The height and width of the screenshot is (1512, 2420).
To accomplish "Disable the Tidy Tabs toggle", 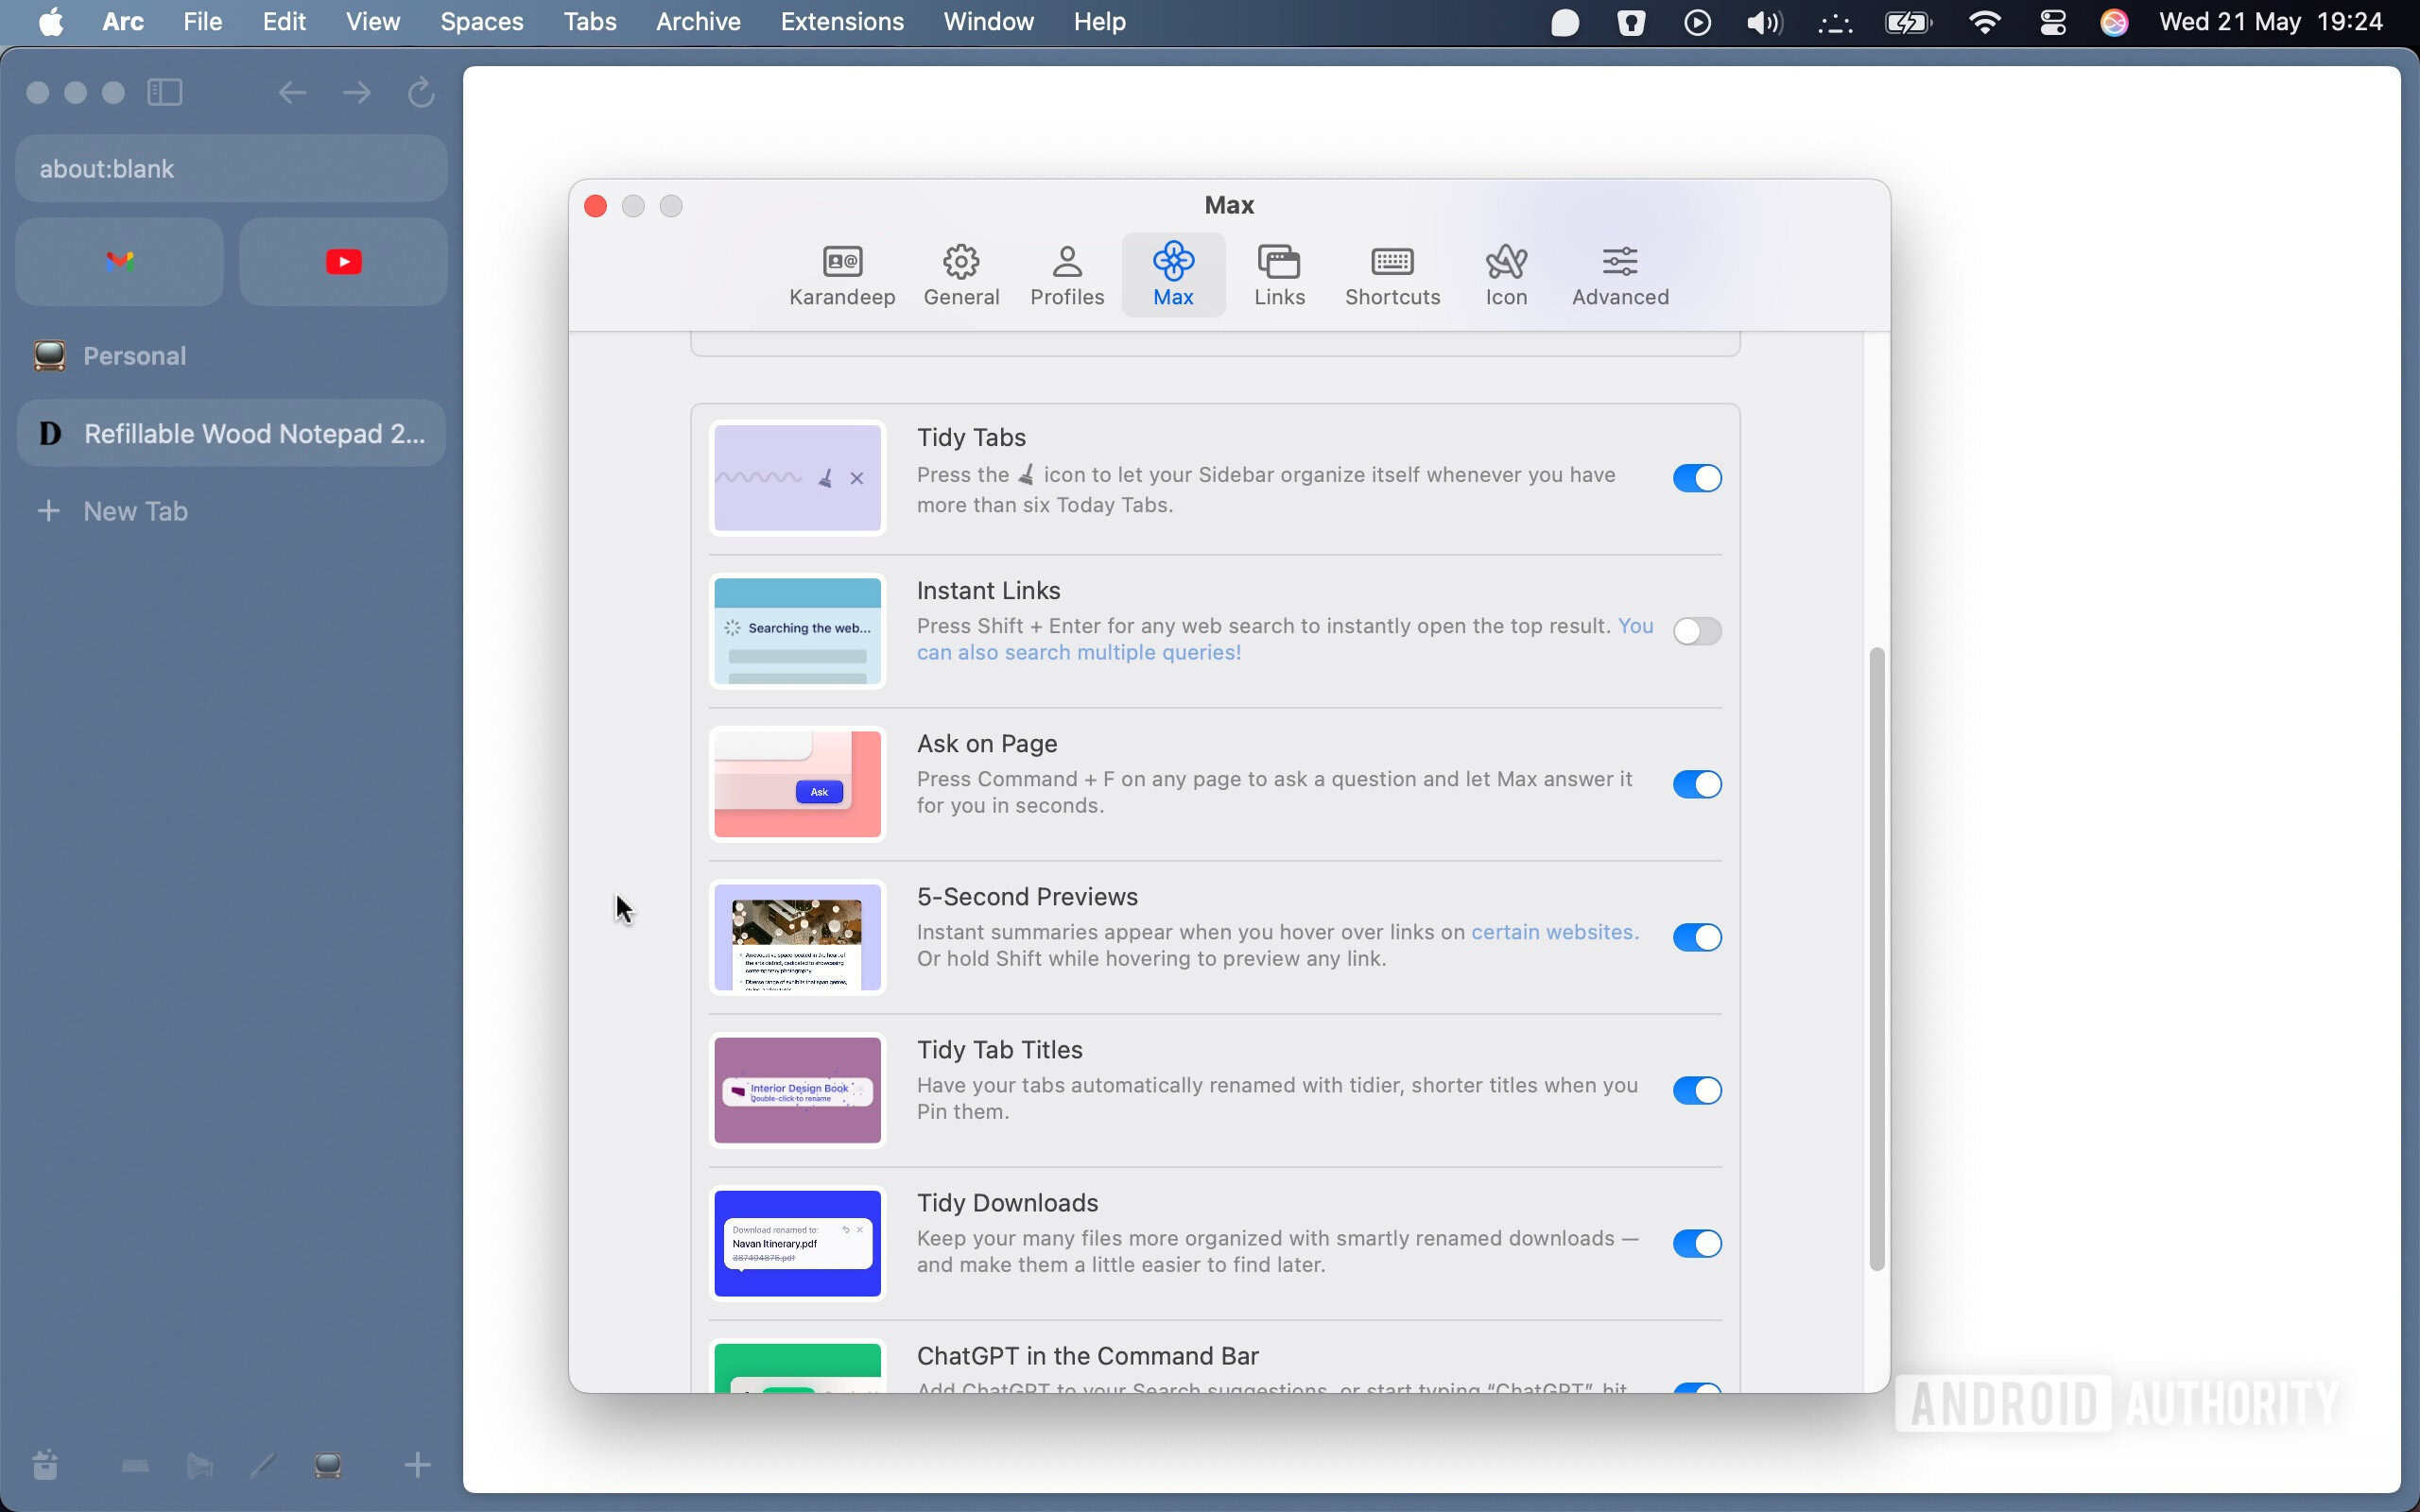I will (1695, 478).
